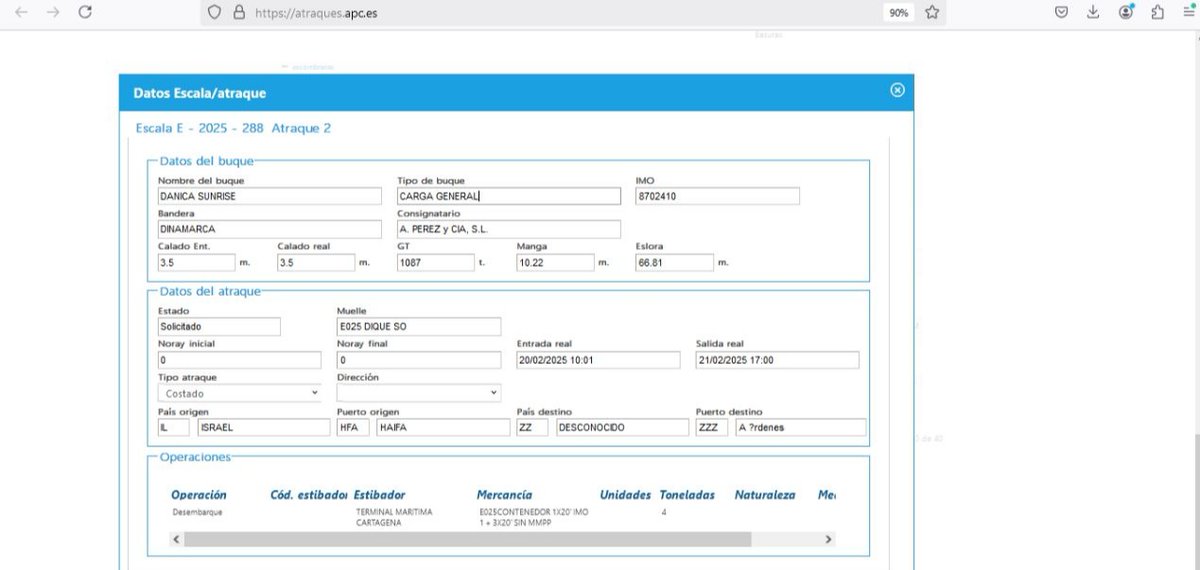The height and width of the screenshot is (570, 1200).
Task: Click the Puerto origen name field HAIFA
Action: pyautogui.click(x=443, y=427)
